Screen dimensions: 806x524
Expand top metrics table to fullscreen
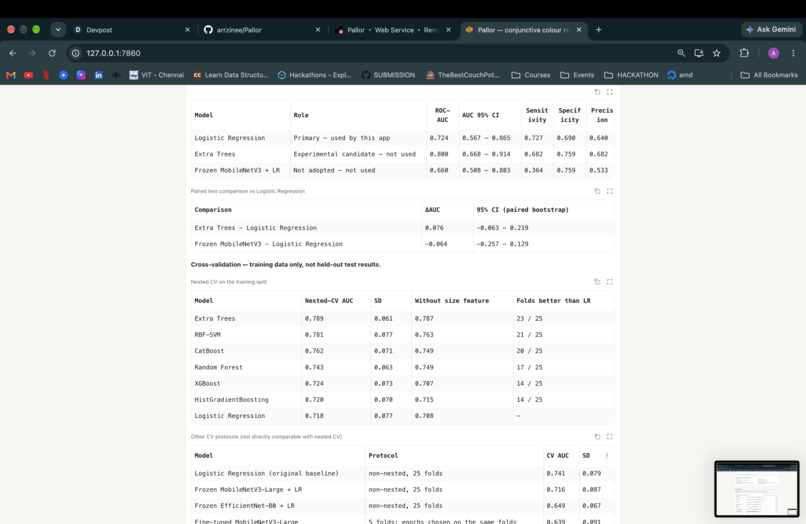(610, 92)
